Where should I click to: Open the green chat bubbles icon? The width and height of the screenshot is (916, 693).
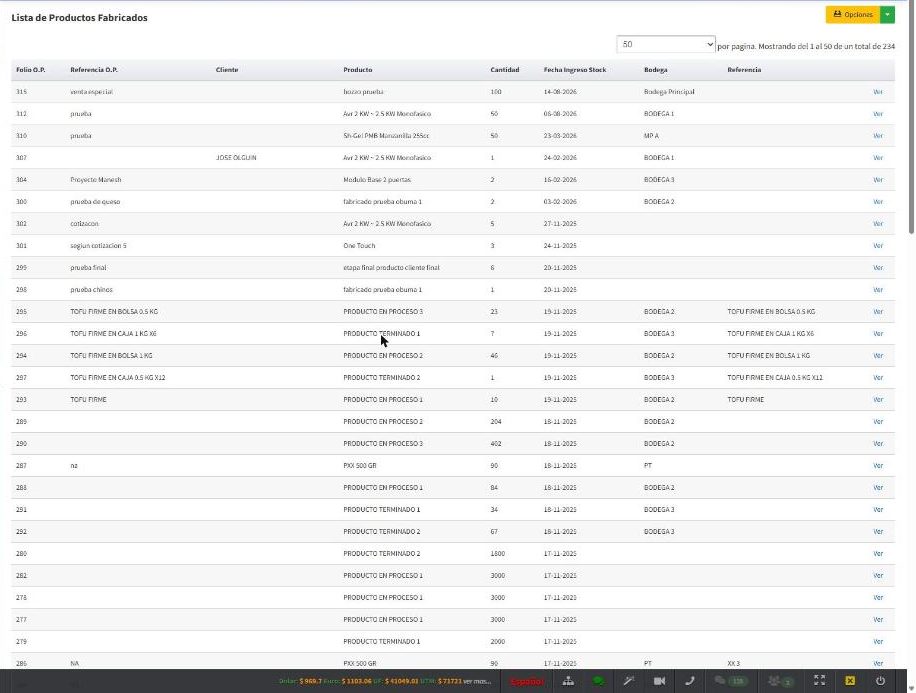(598, 681)
